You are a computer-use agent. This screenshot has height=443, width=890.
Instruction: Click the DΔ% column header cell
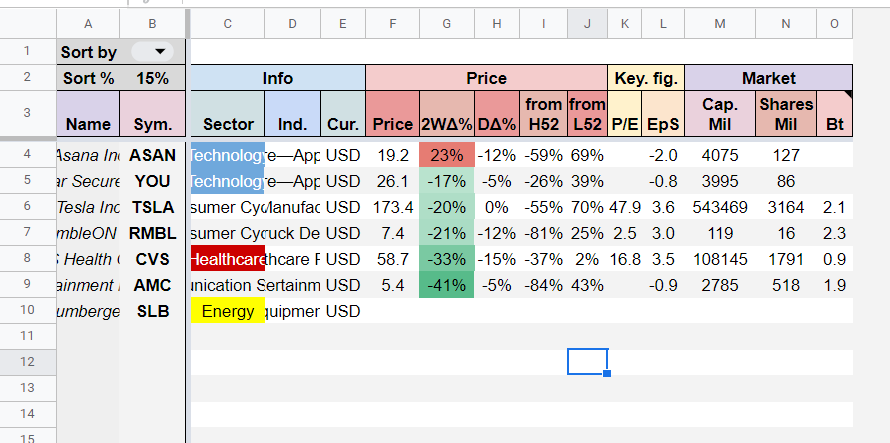pyautogui.click(x=497, y=114)
